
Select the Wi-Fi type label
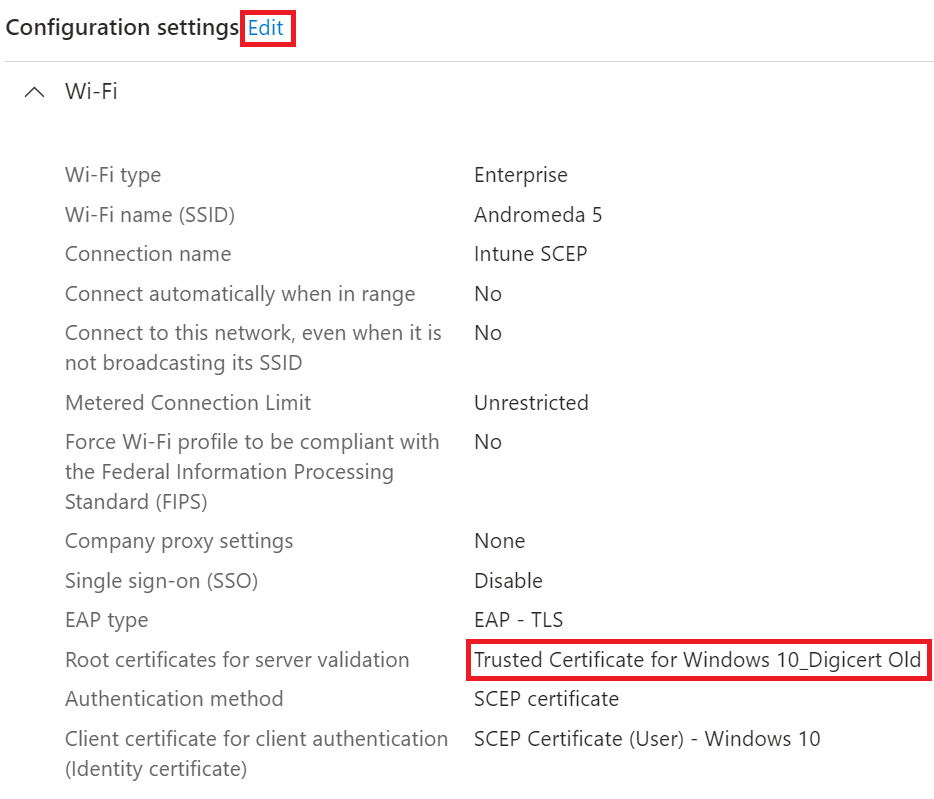point(113,175)
